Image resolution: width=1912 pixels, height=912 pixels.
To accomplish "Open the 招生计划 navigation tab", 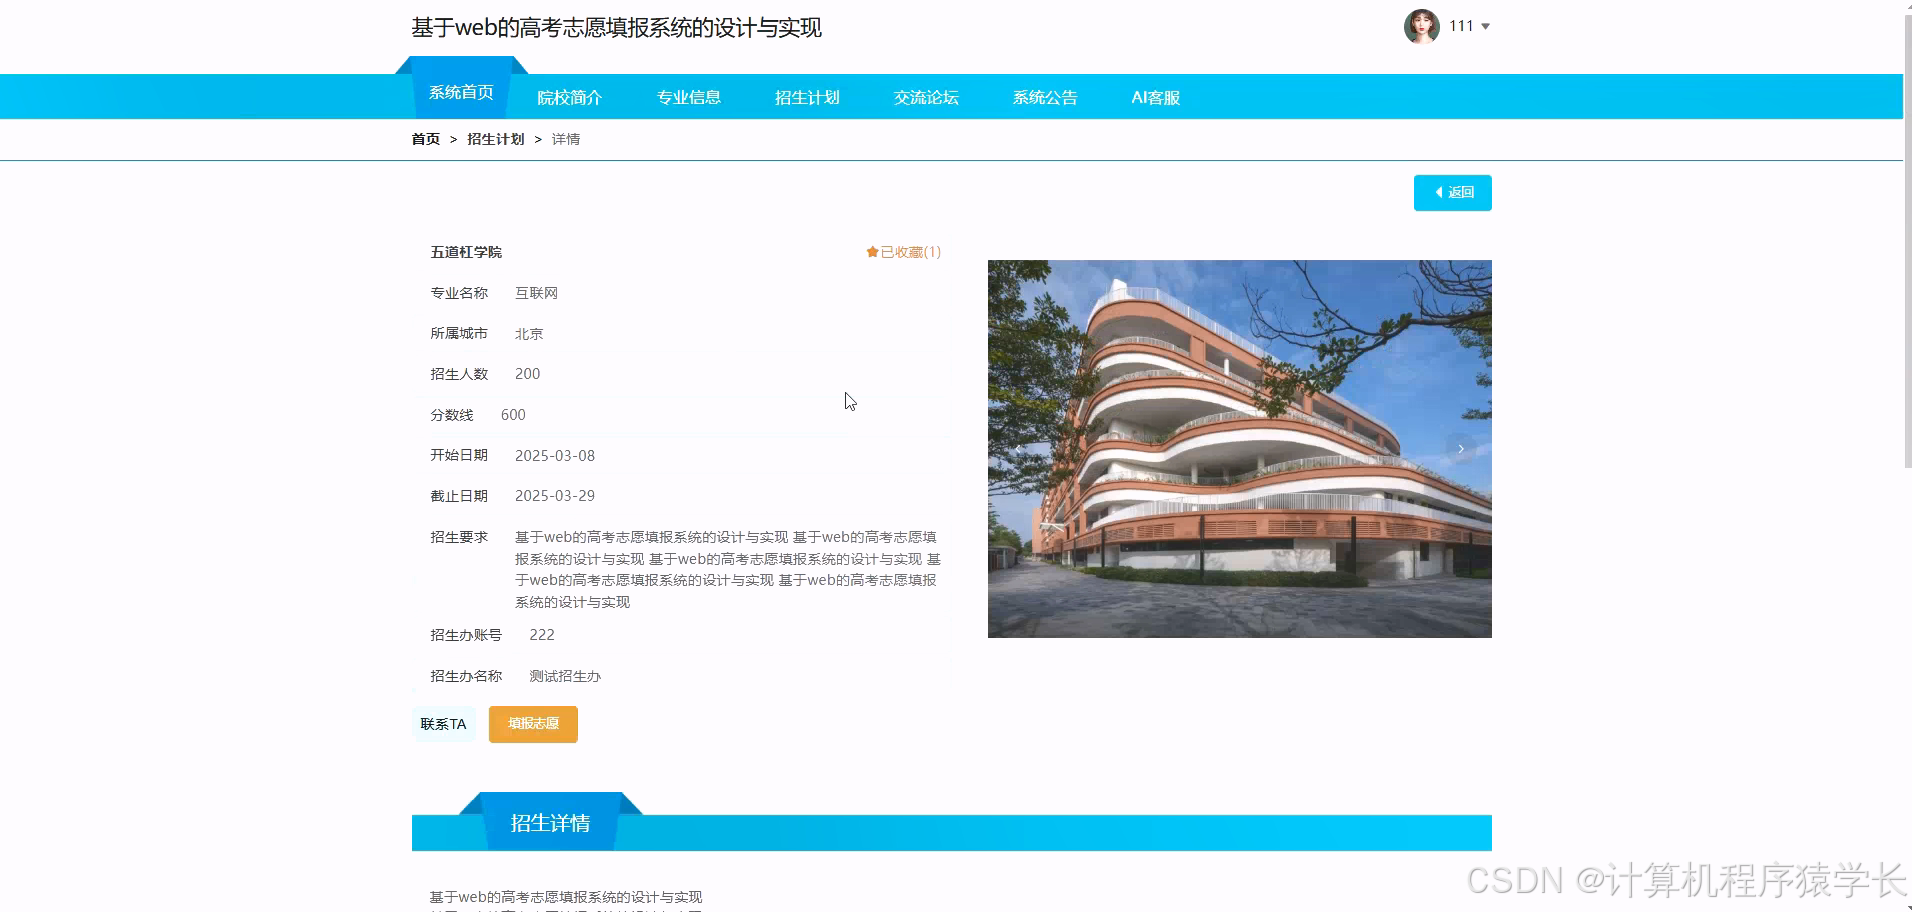I will pos(807,96).
